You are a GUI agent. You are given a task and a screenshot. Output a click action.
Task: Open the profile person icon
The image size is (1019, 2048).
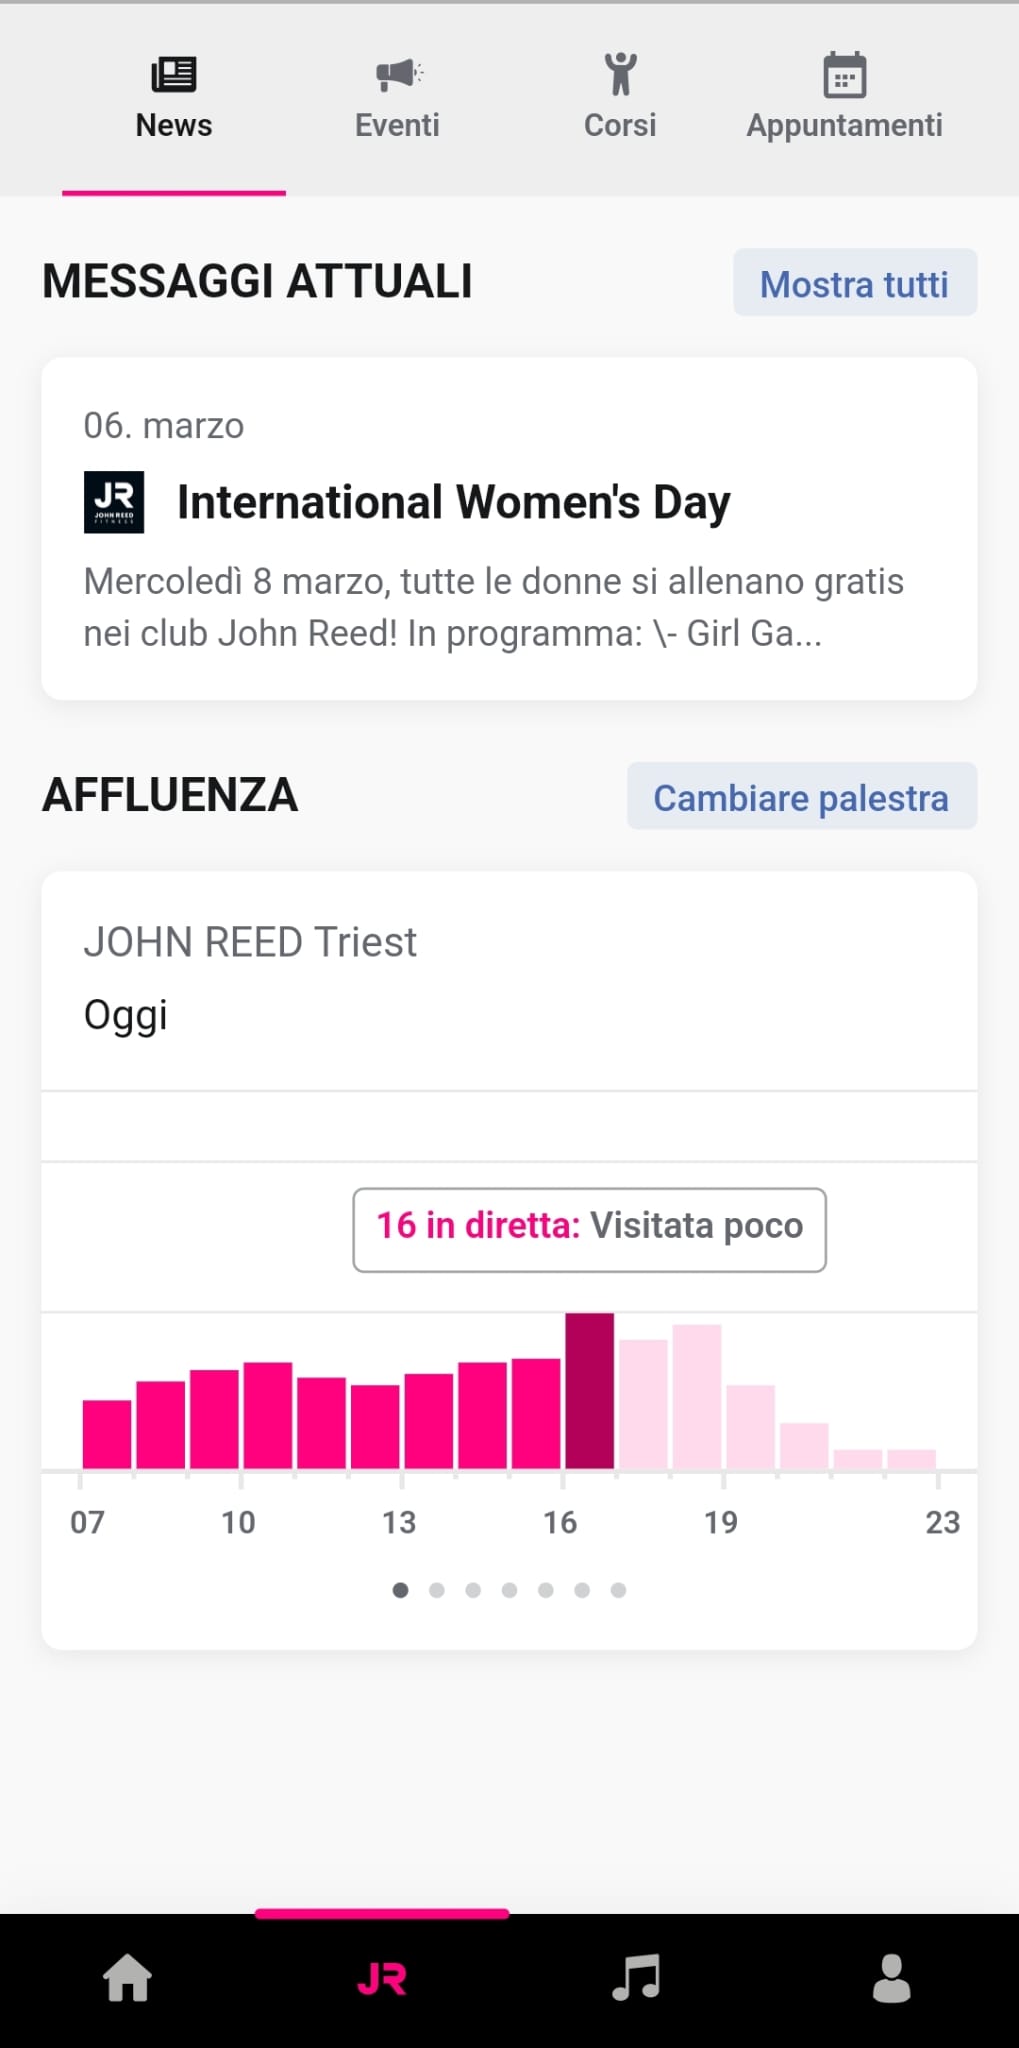coord(891,1978)
